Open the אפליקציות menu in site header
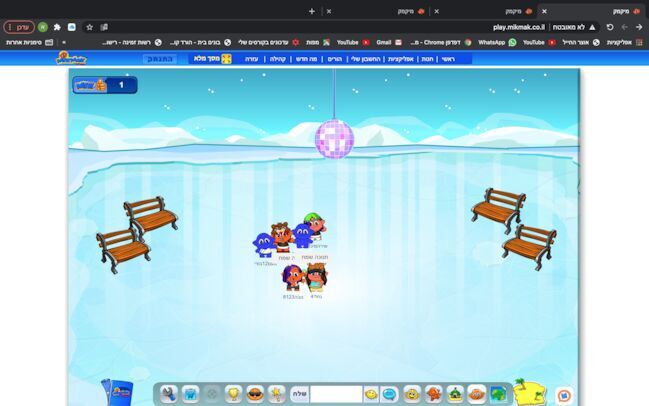The height and width of the screenshot is (406, 649). coord(401,59)
